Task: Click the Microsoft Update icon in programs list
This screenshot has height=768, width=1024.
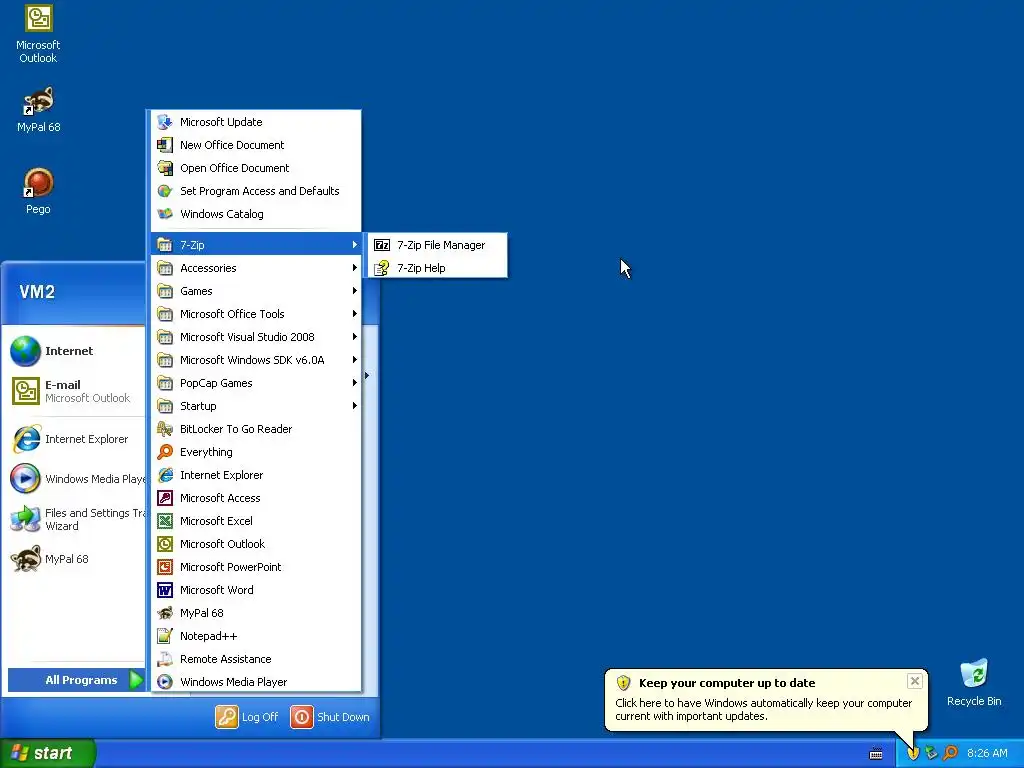Action: click(x=165, y=122)
